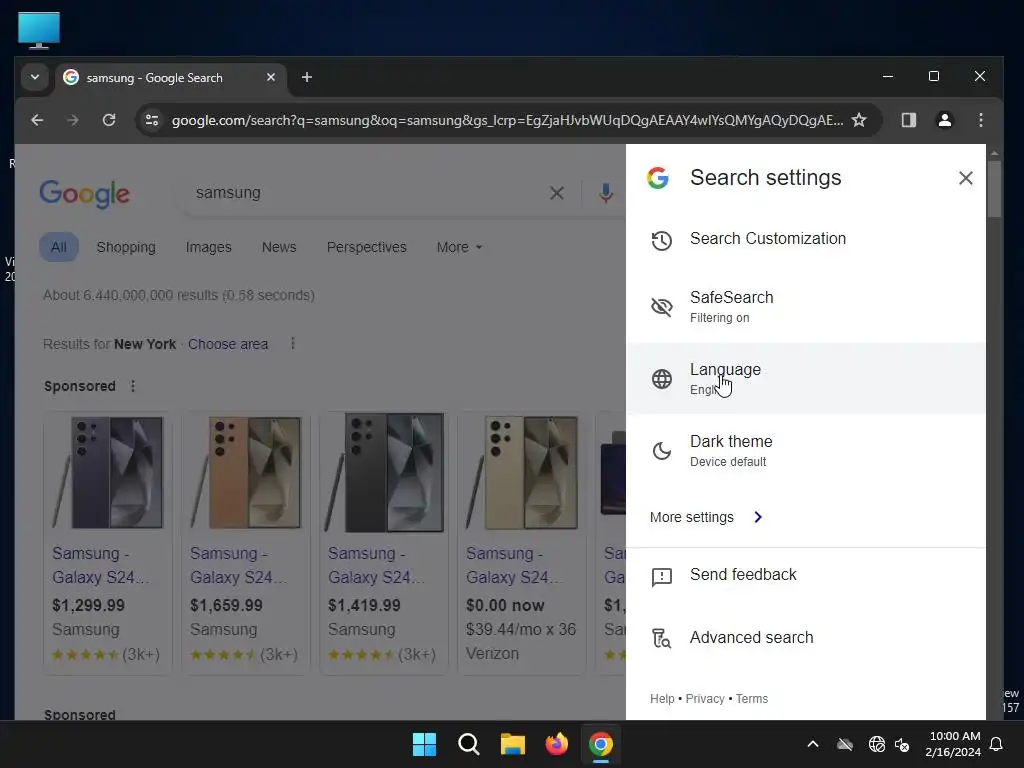Open the $1,659.99 Galaxy S24 product
This screenshot has height=768, width=1024.
tap(246, 542)
